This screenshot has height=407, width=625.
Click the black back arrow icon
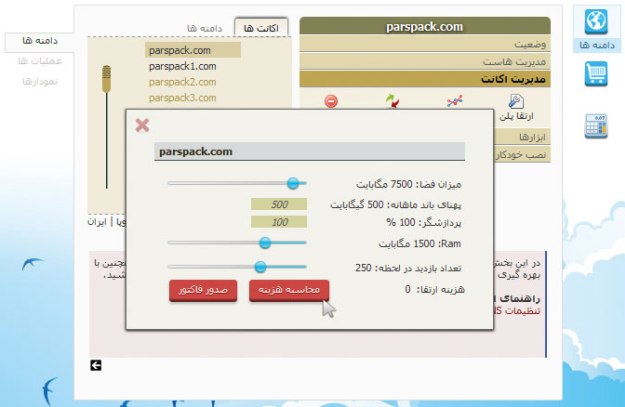(96, 365)
